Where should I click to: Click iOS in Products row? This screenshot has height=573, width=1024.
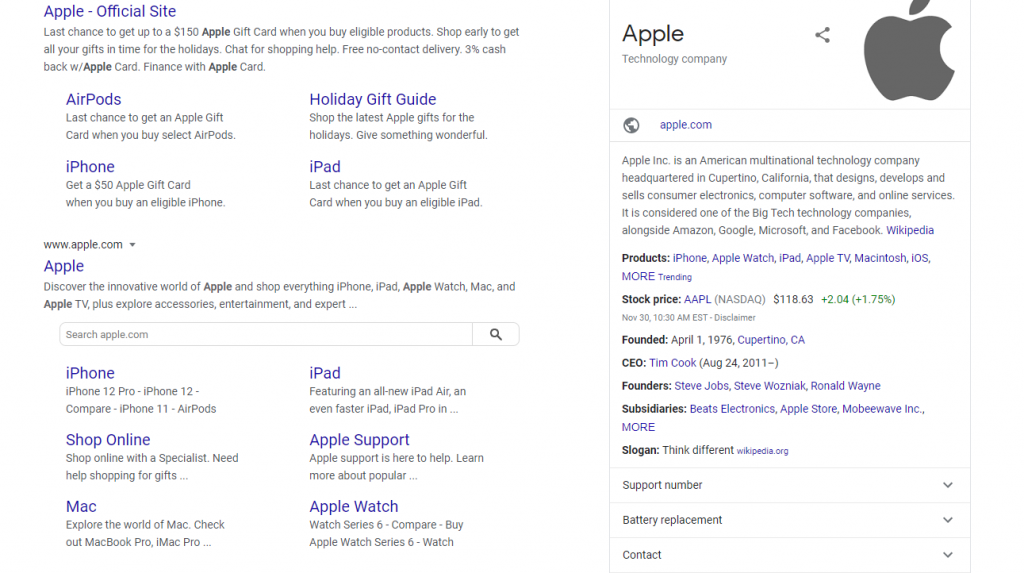920,258
